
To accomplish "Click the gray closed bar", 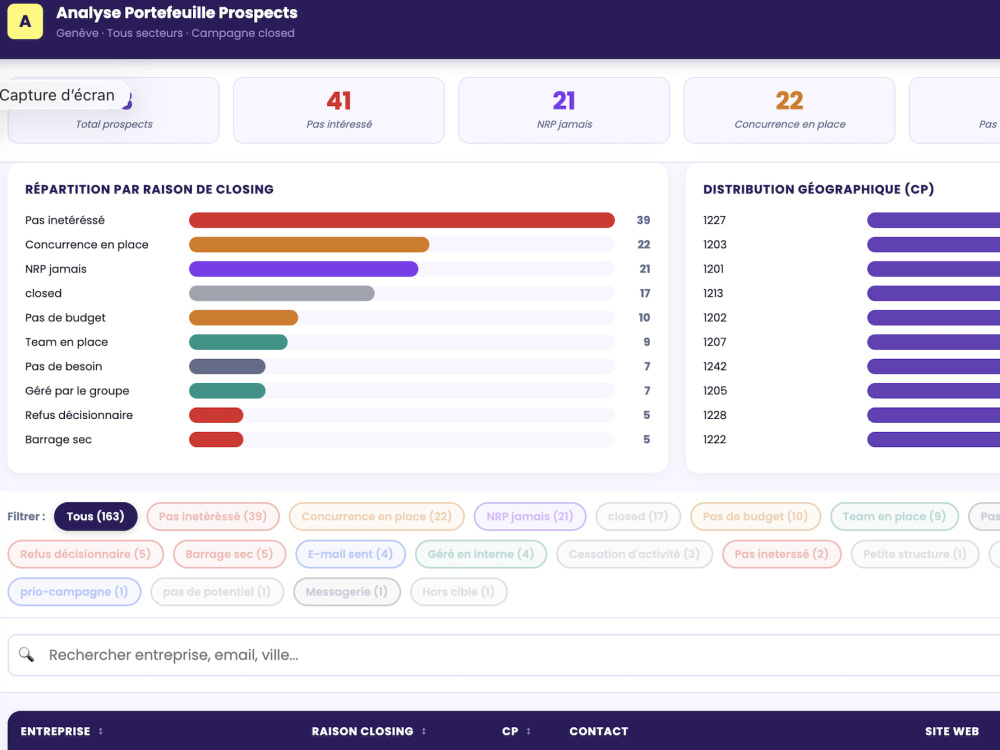I will tap(282, 293).
